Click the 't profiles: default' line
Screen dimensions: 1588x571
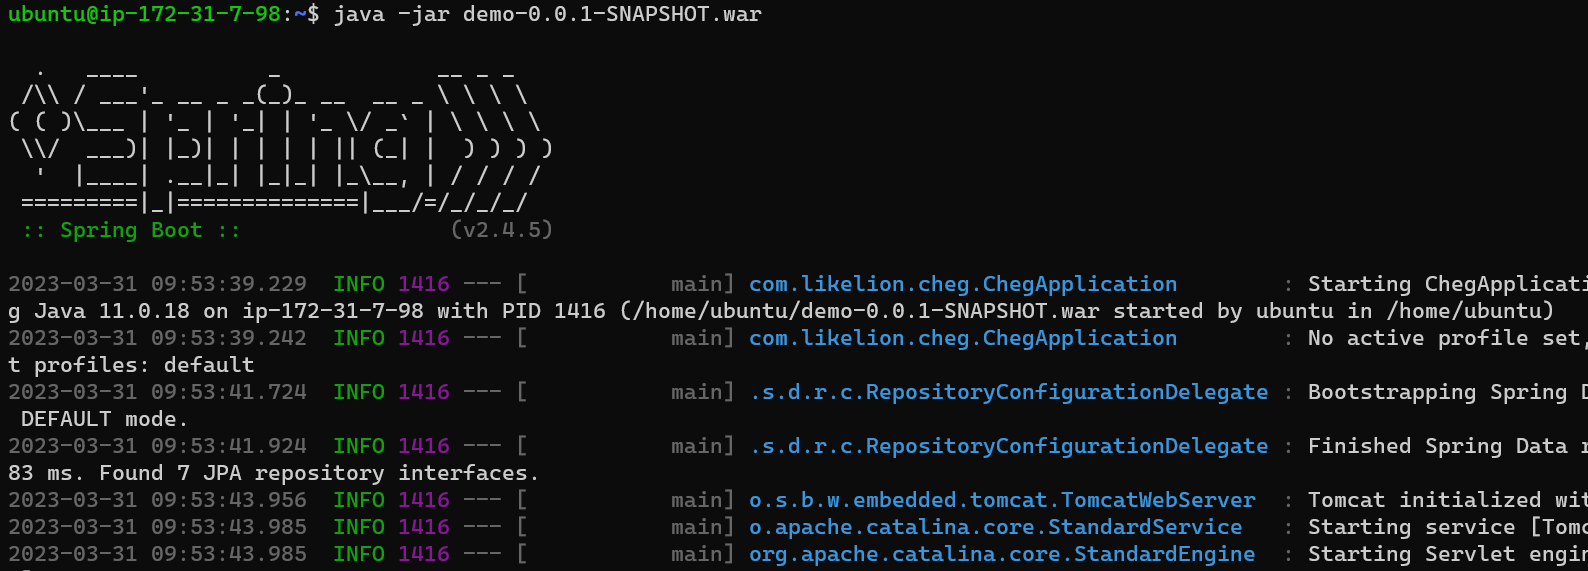pyautogui.click(x=131, y=365)
